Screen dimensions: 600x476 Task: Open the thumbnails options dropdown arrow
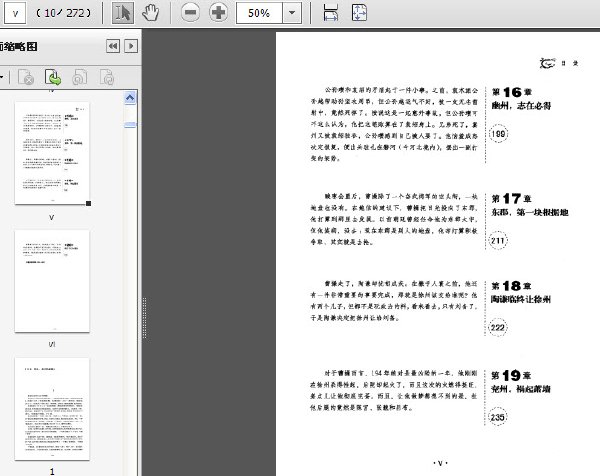click(2, 77)
